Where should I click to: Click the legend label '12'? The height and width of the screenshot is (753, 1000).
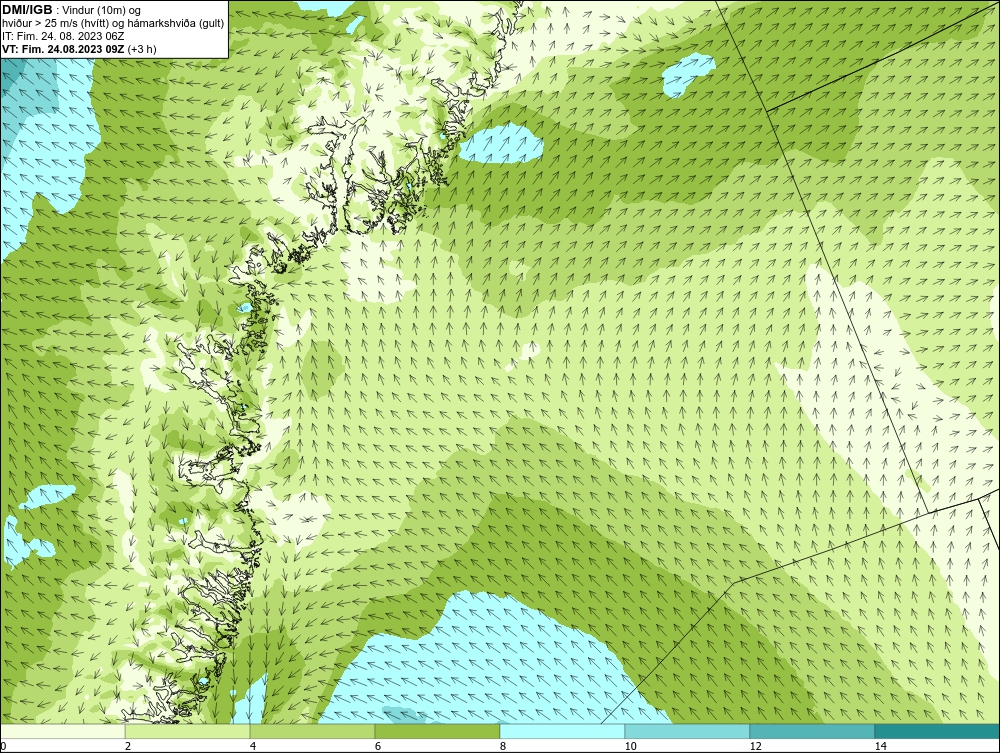tap(756, 746)
